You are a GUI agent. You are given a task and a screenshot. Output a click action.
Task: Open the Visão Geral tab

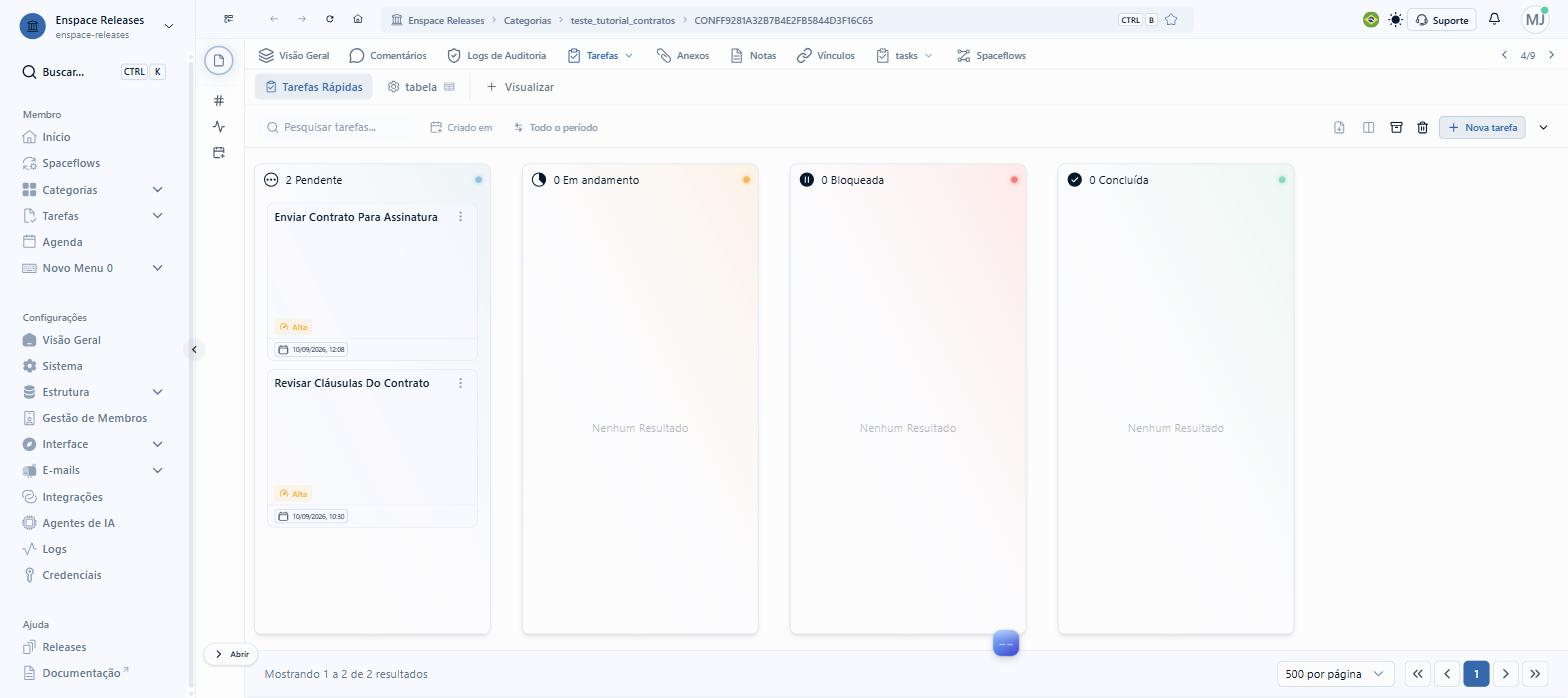coord(294,56)
